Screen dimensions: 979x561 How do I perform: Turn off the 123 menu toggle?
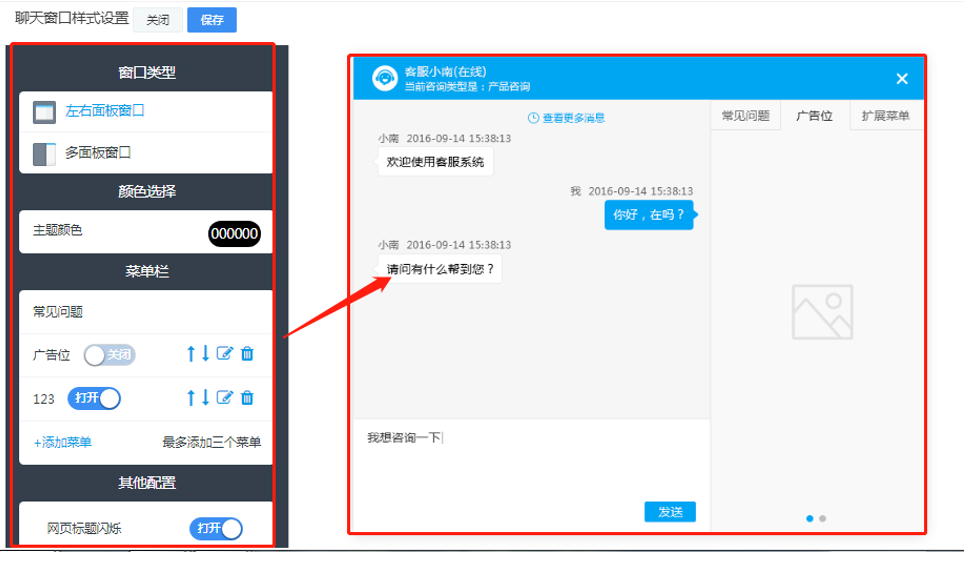(x=94, y=398)
